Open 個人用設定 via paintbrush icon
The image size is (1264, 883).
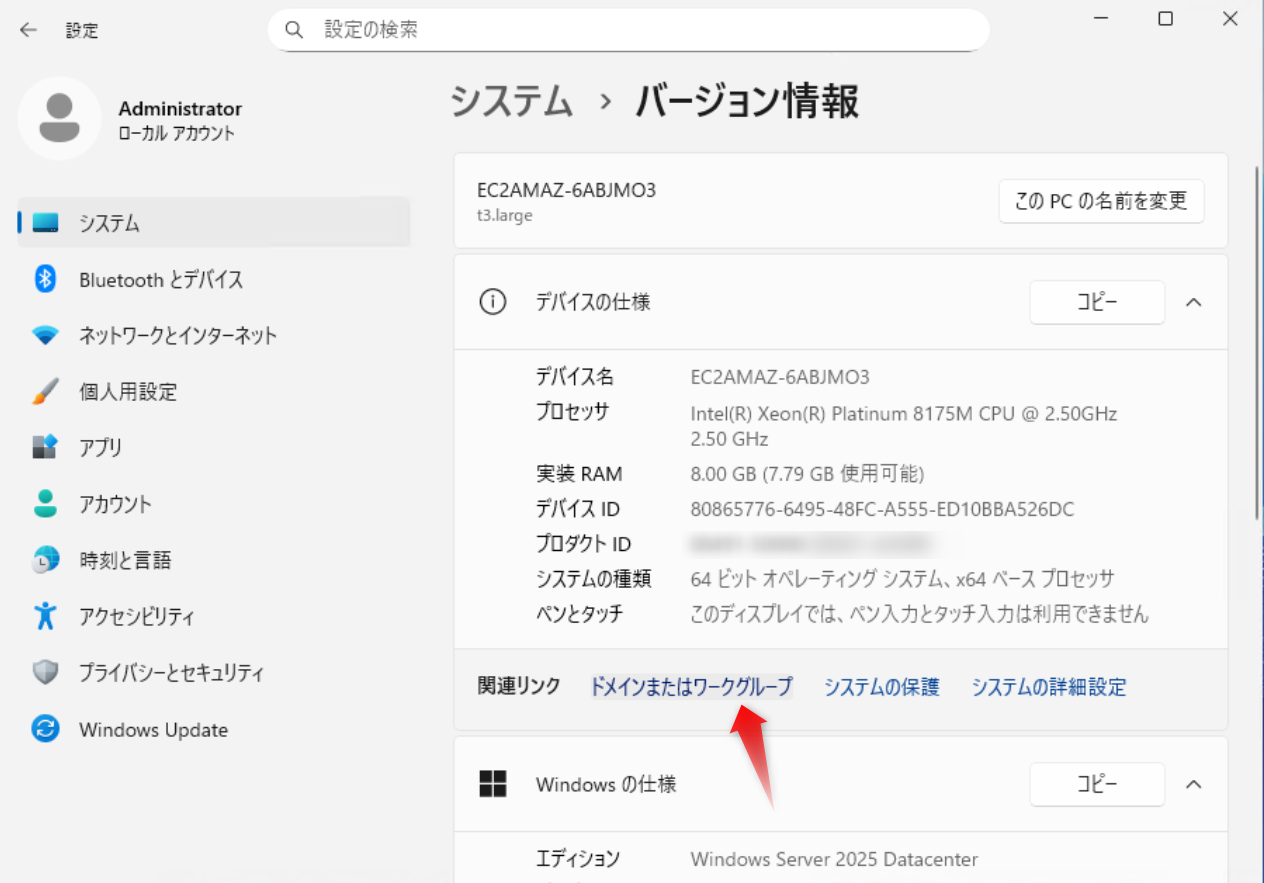point(45,392)
